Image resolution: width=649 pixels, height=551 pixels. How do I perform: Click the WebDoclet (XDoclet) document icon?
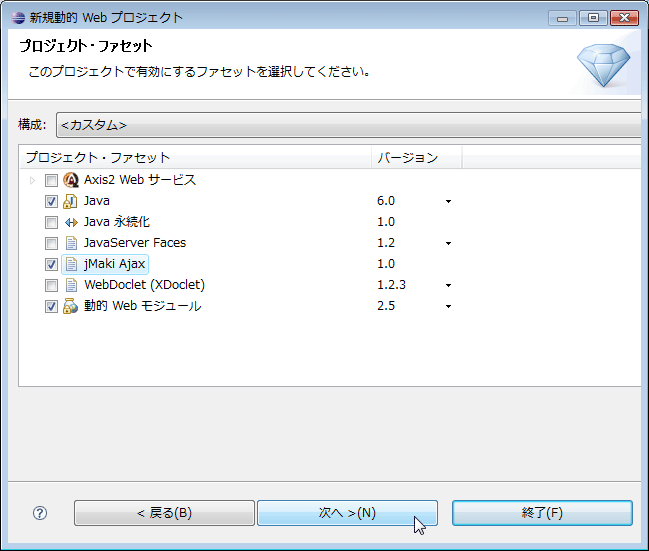[x=71, y=285]
